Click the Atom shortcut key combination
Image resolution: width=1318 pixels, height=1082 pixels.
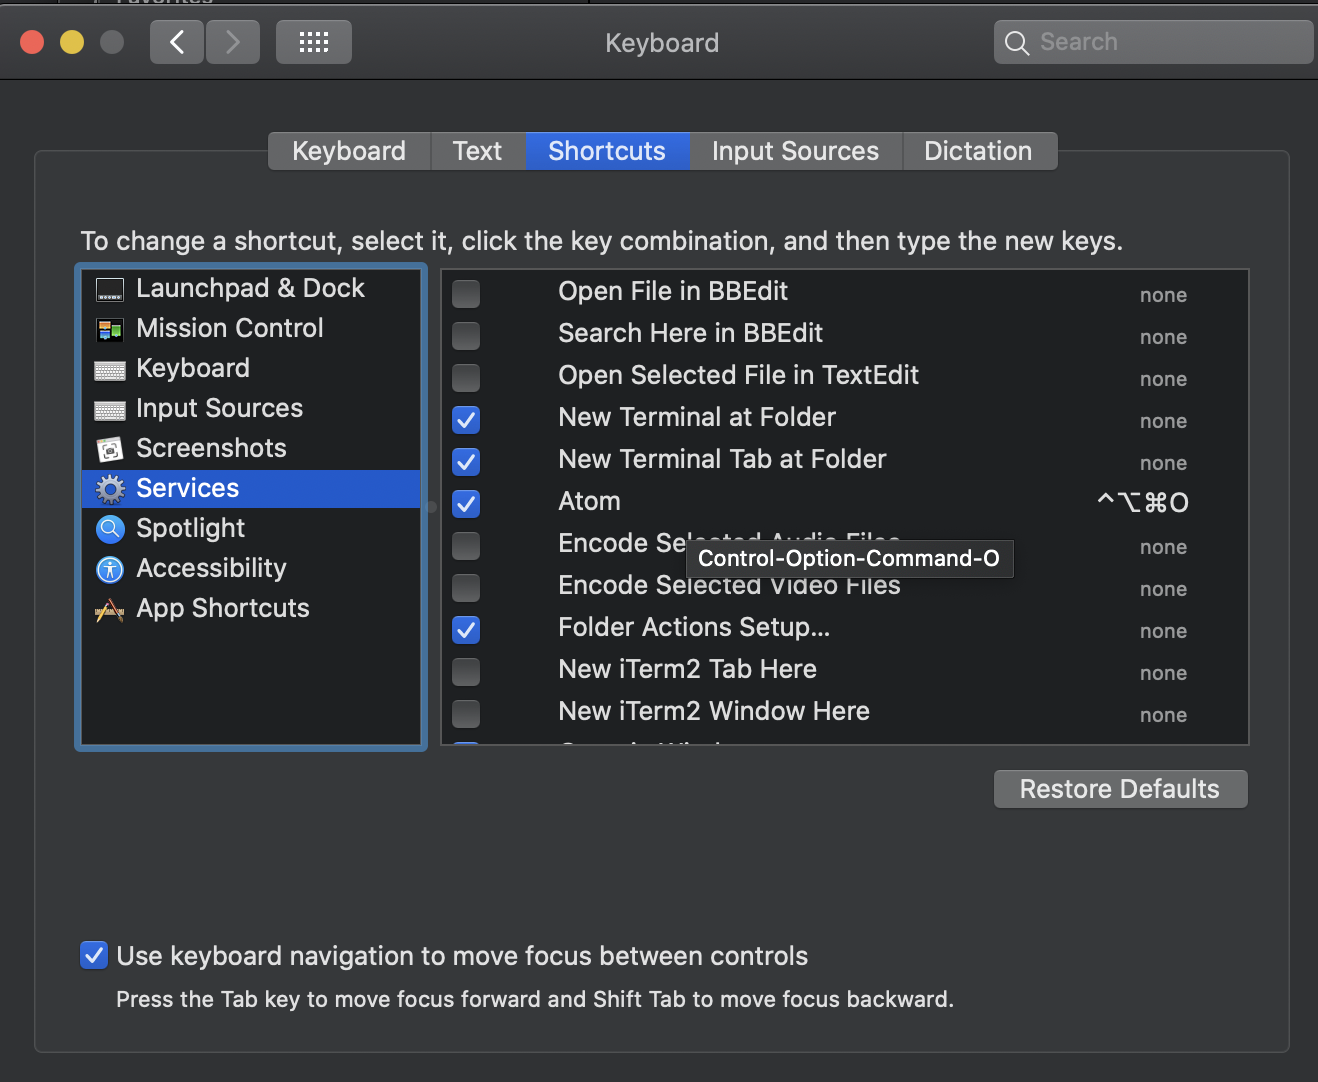pyautogui.click(x=1143, y=502)
